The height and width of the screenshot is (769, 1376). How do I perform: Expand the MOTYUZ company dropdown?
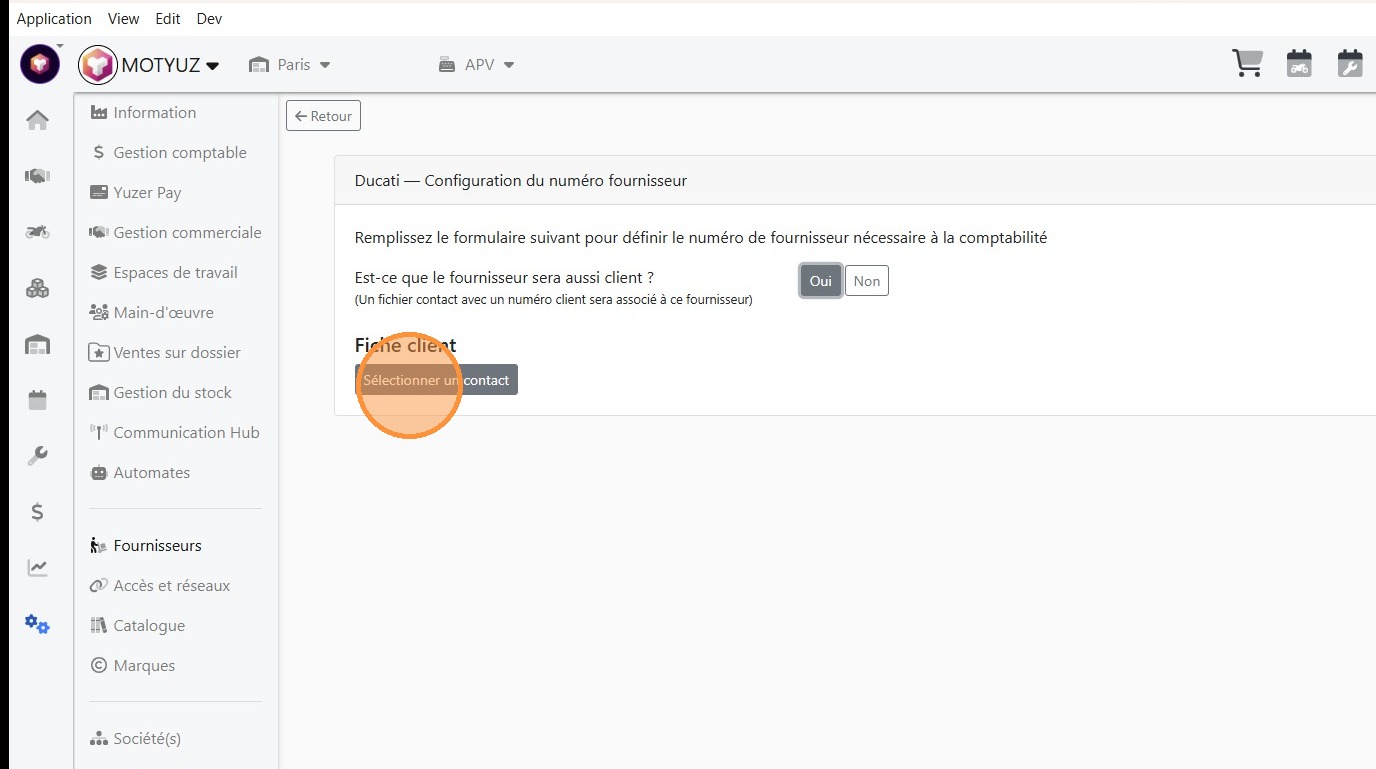(169, 65)
